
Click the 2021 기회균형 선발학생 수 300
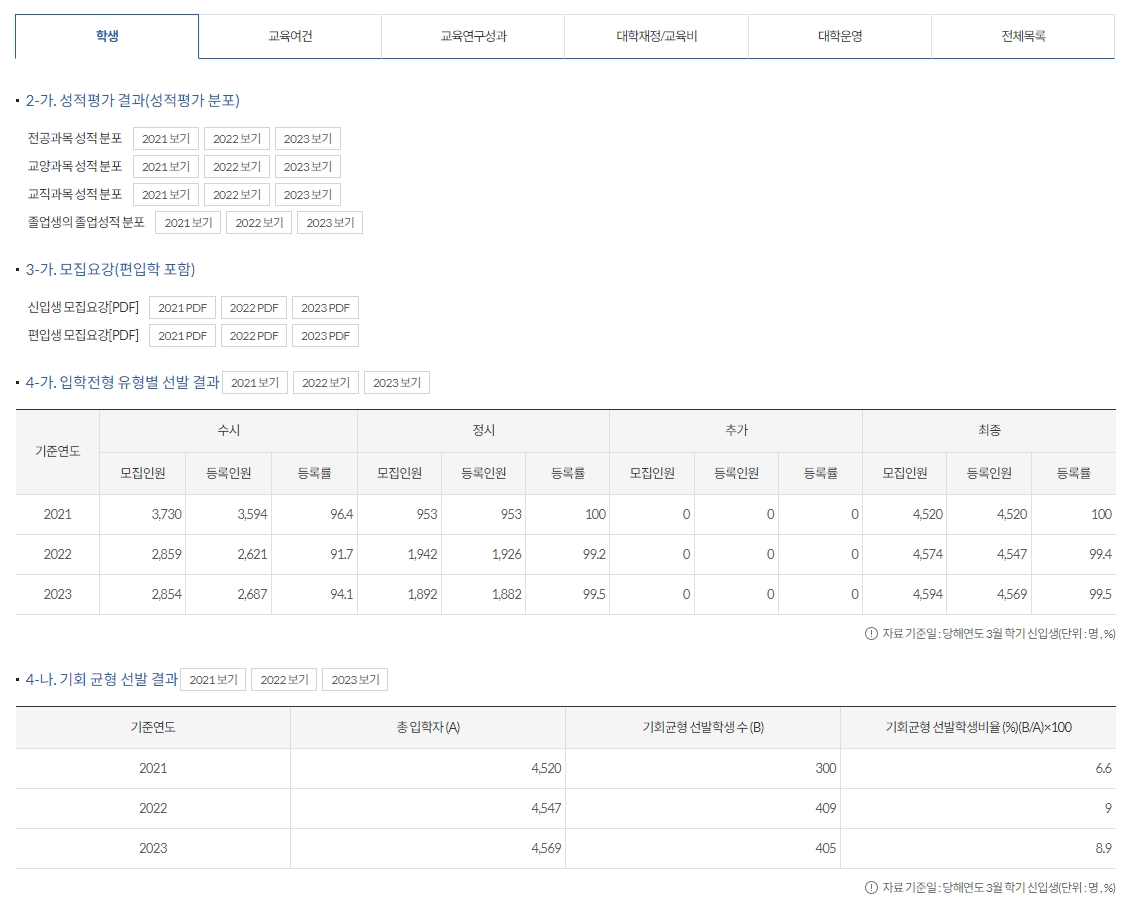click(x=825, y=769)
